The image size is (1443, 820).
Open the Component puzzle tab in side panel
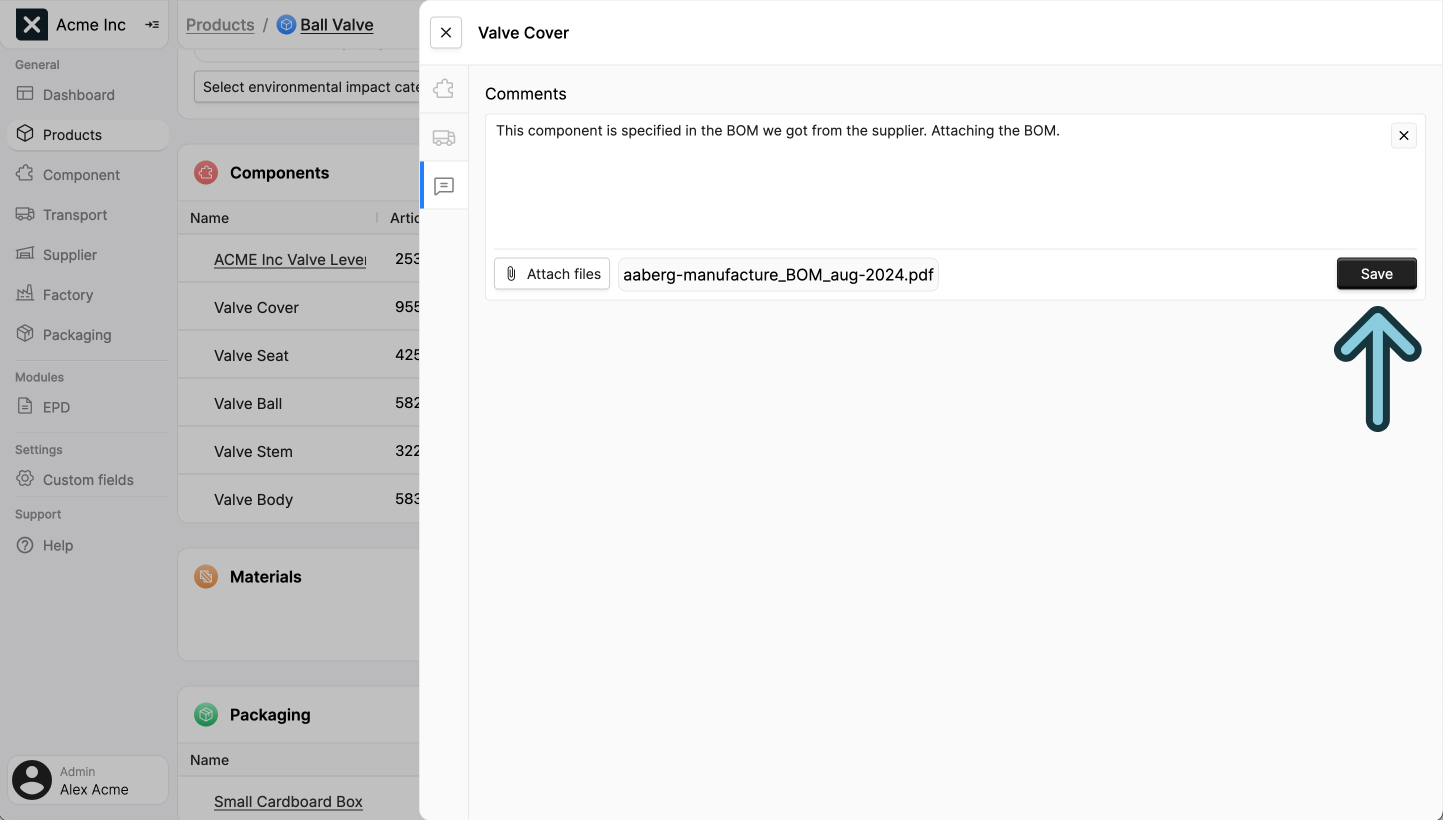click(444, 88)
